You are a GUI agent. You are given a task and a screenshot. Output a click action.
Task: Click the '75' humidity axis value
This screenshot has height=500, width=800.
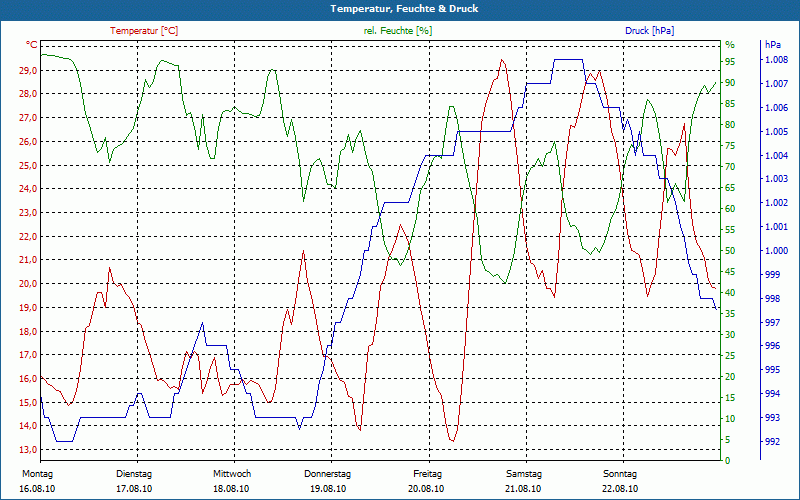pyautogui.click(x=730, y=146)
